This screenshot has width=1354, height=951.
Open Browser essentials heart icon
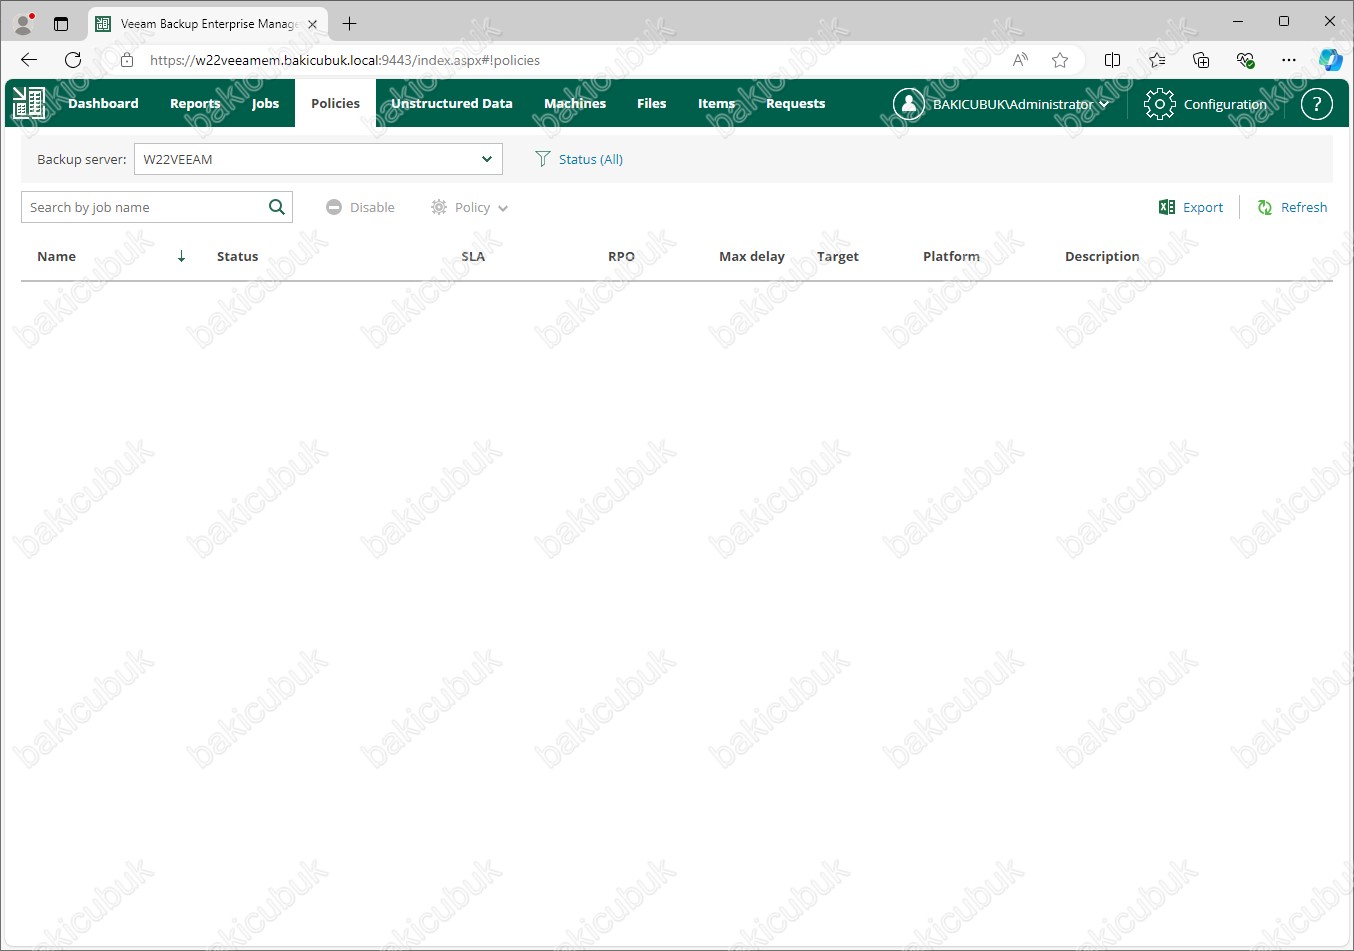pyautogui.click(x=1245, y=60)
